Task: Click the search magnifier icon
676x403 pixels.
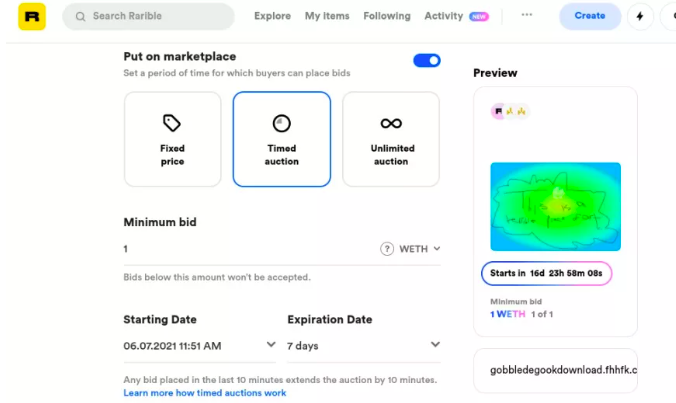Action: pyautogui.click(x=80, y=16)
